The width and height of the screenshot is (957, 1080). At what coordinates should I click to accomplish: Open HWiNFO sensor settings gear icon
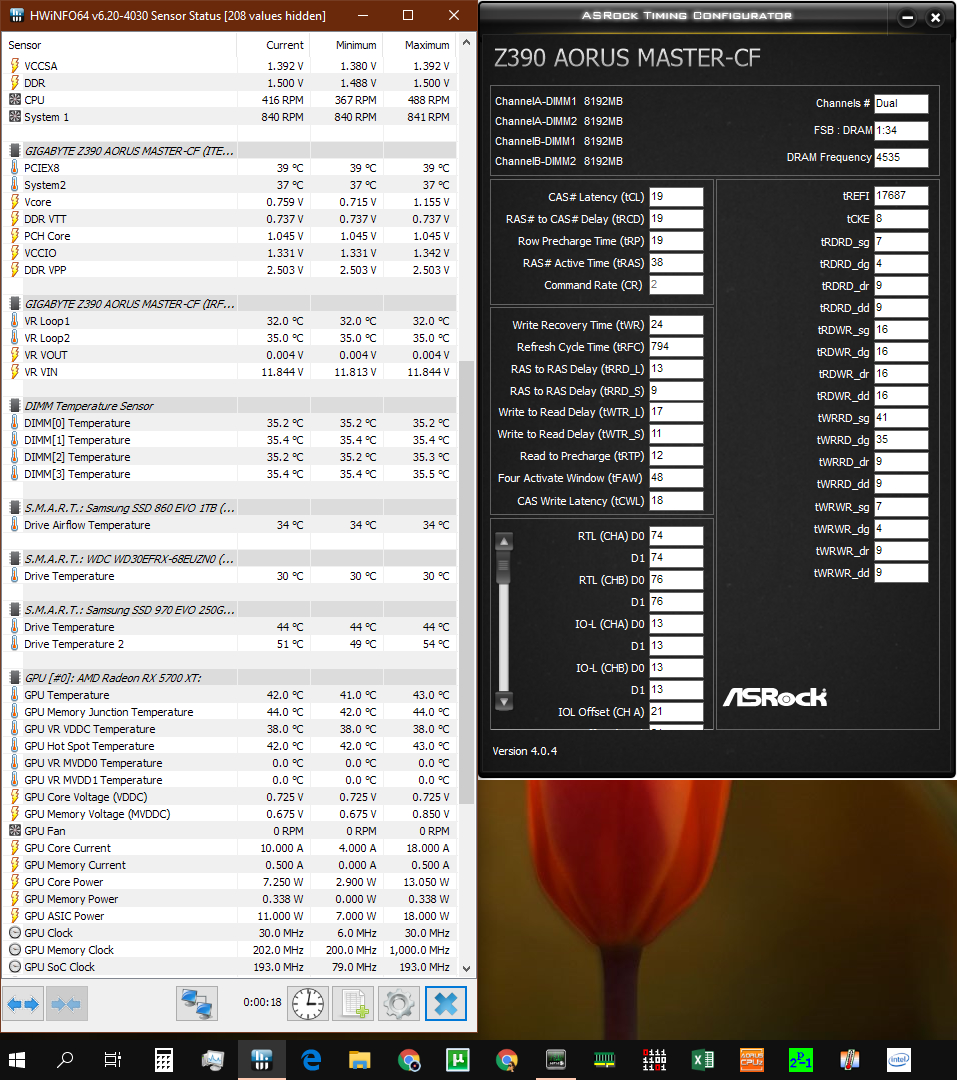pos(399,1004)
